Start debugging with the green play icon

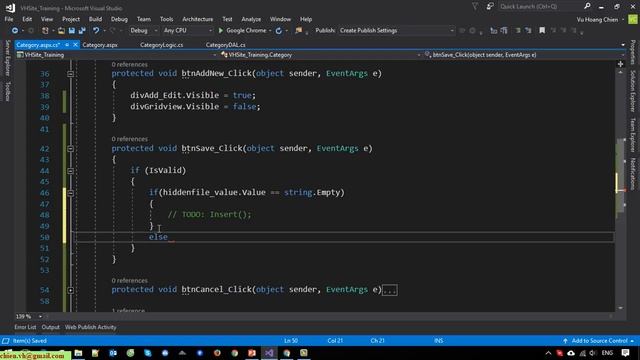(221, 31)
